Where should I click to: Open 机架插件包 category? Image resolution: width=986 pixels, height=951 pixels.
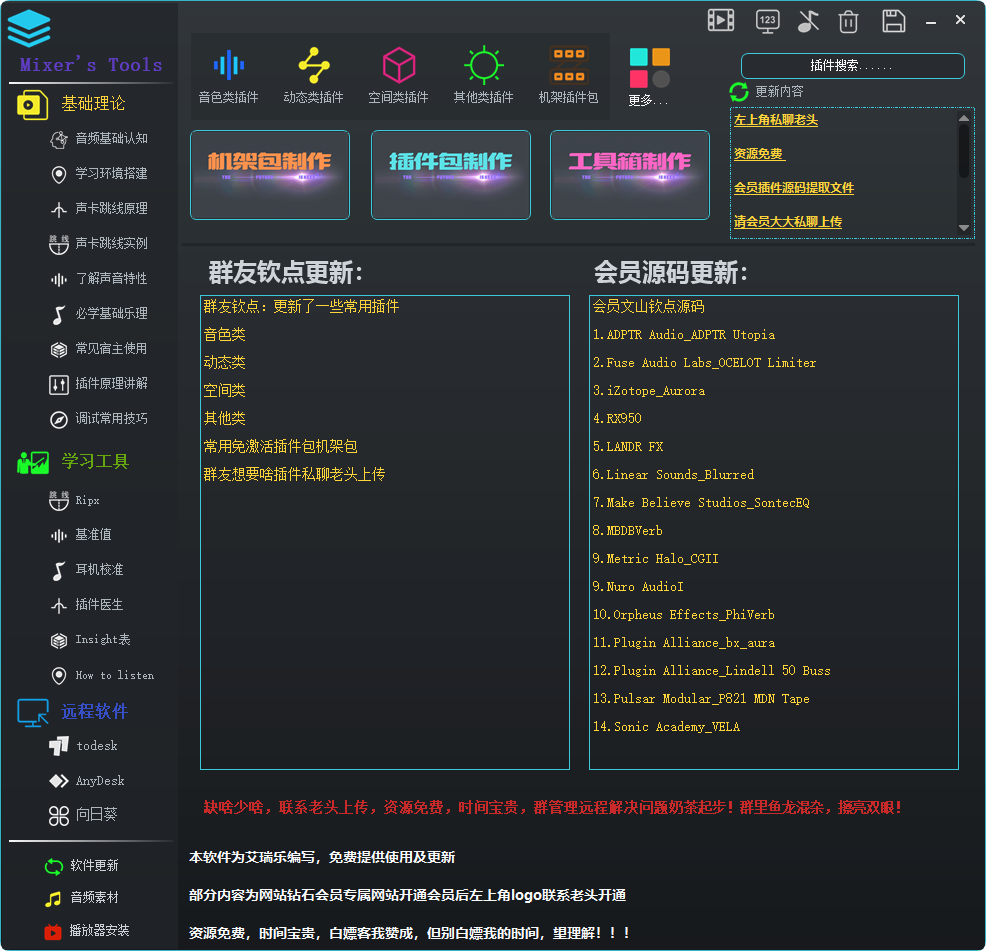pos(568,75)
